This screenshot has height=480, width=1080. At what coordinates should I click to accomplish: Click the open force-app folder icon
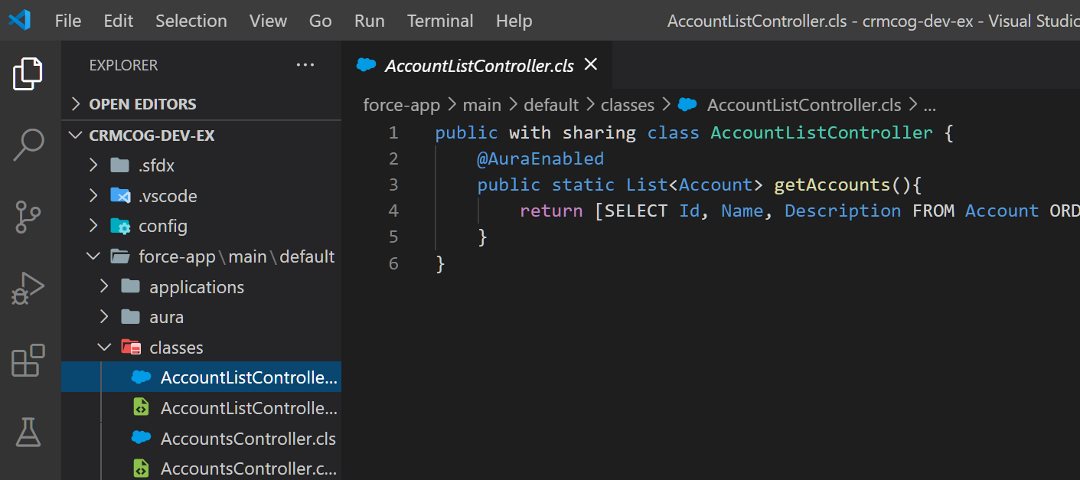tap(120, 256)
